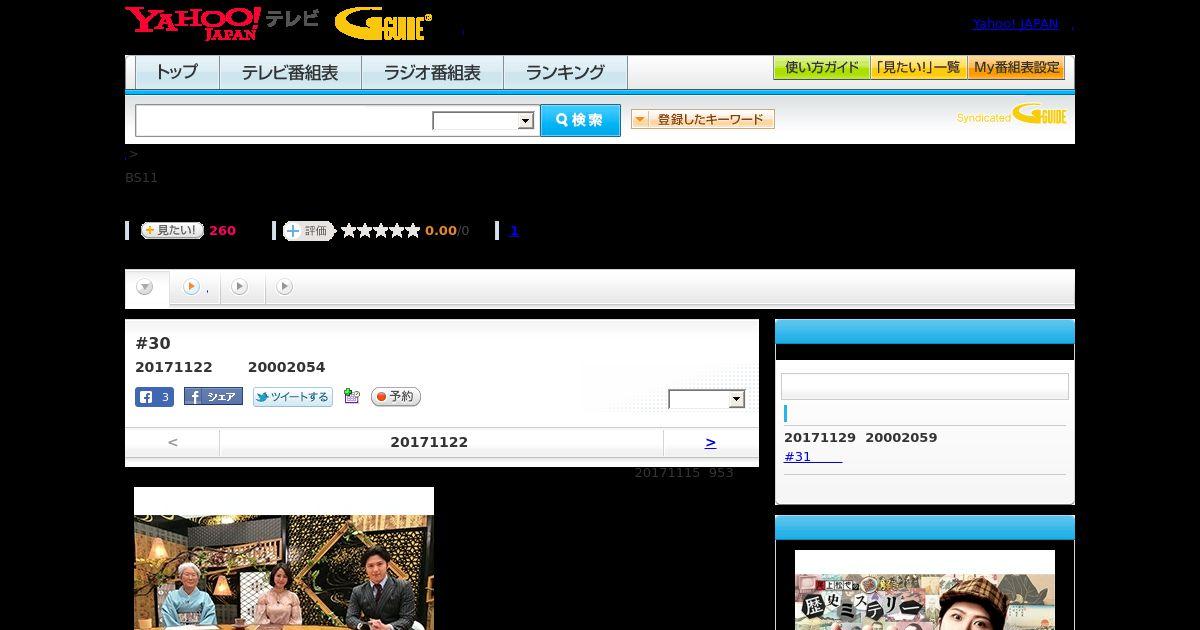Screen dimensions: 1200x630
Task: Open the テレビ番組表 tab
Action: pyautogui.click(x=290, y=72)
